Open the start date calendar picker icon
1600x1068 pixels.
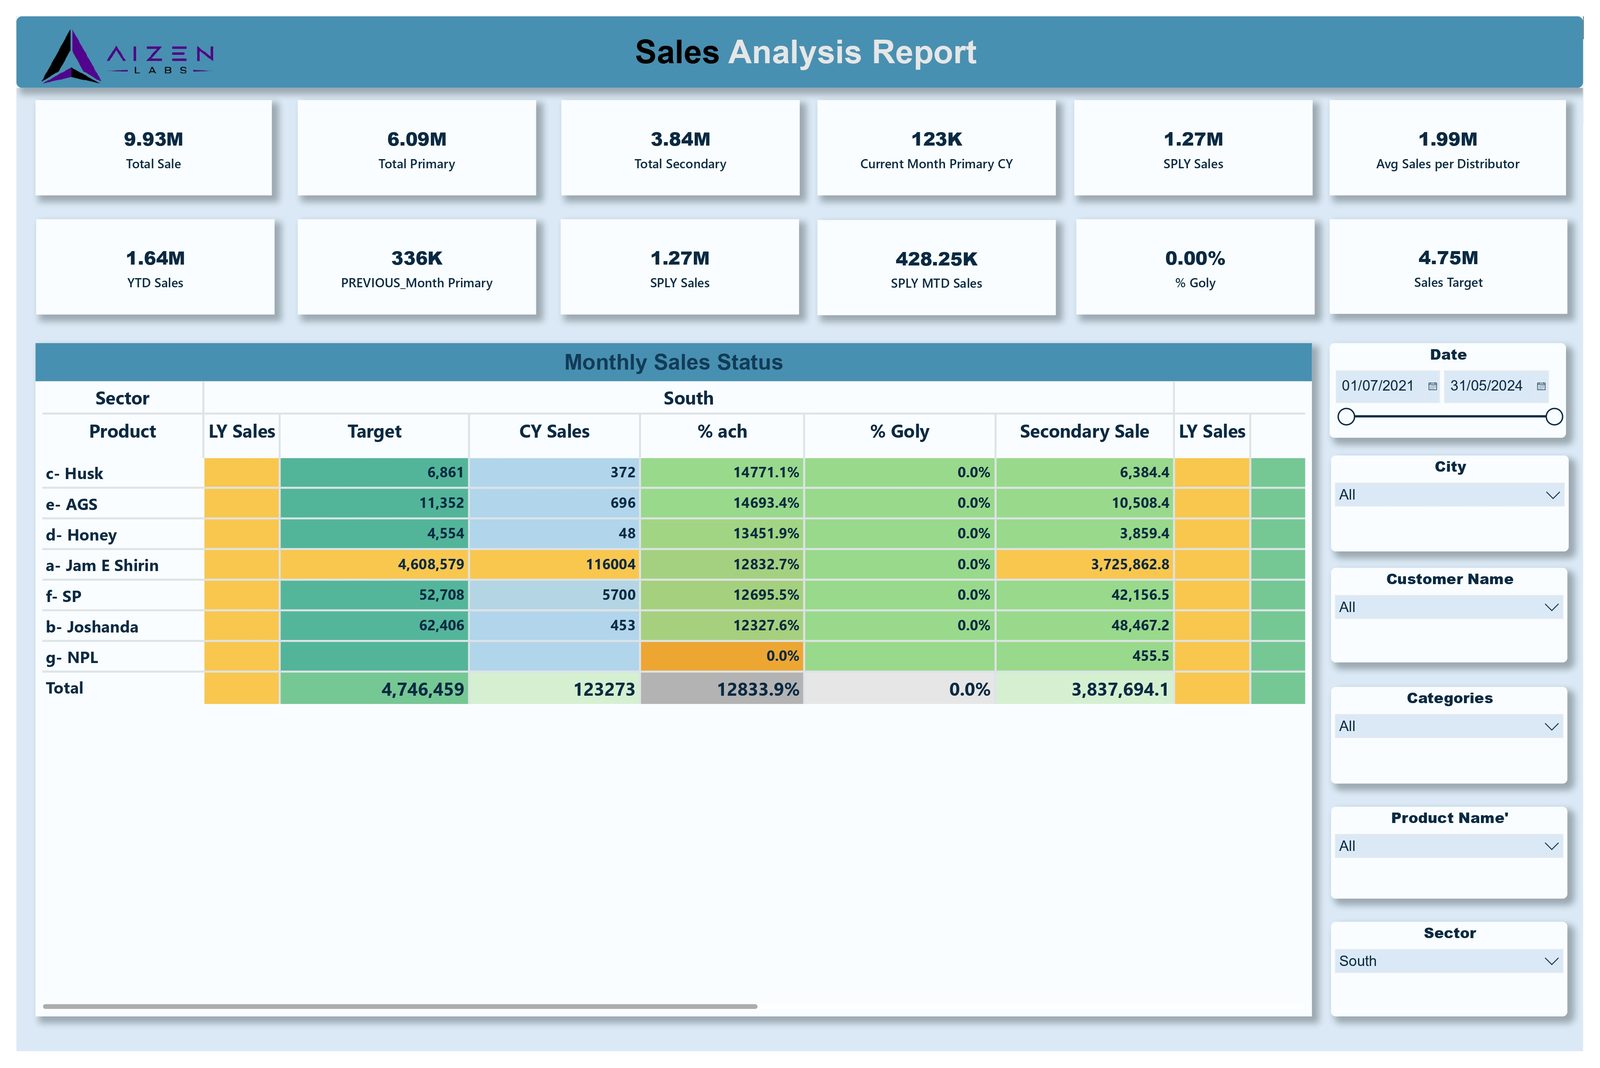1432,386
